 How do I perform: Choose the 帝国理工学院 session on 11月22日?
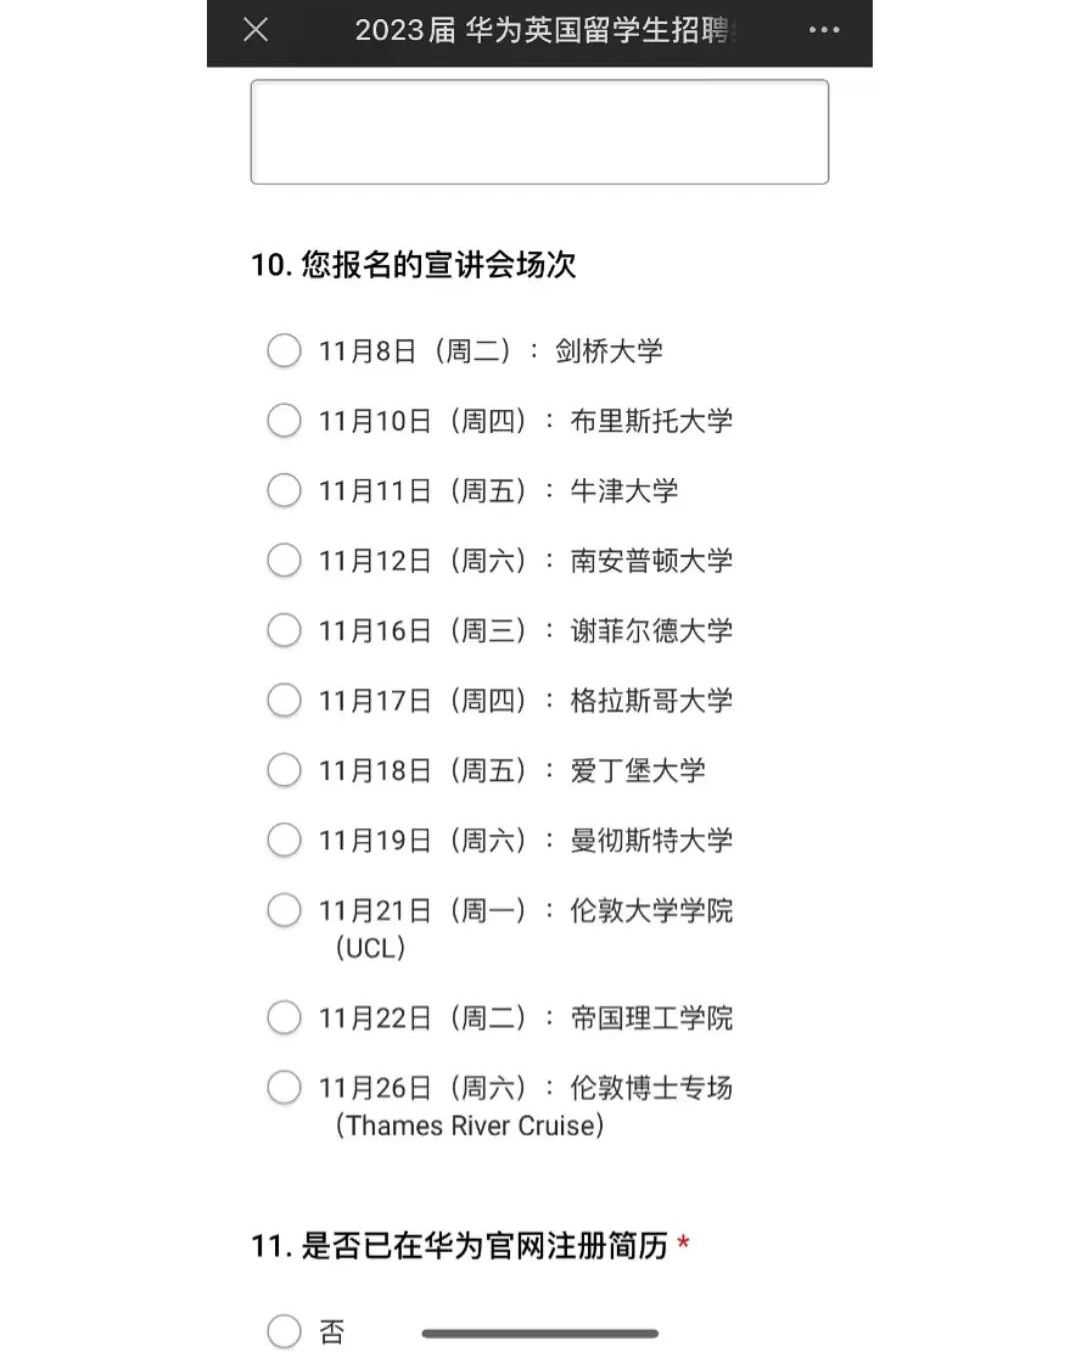284,1018
